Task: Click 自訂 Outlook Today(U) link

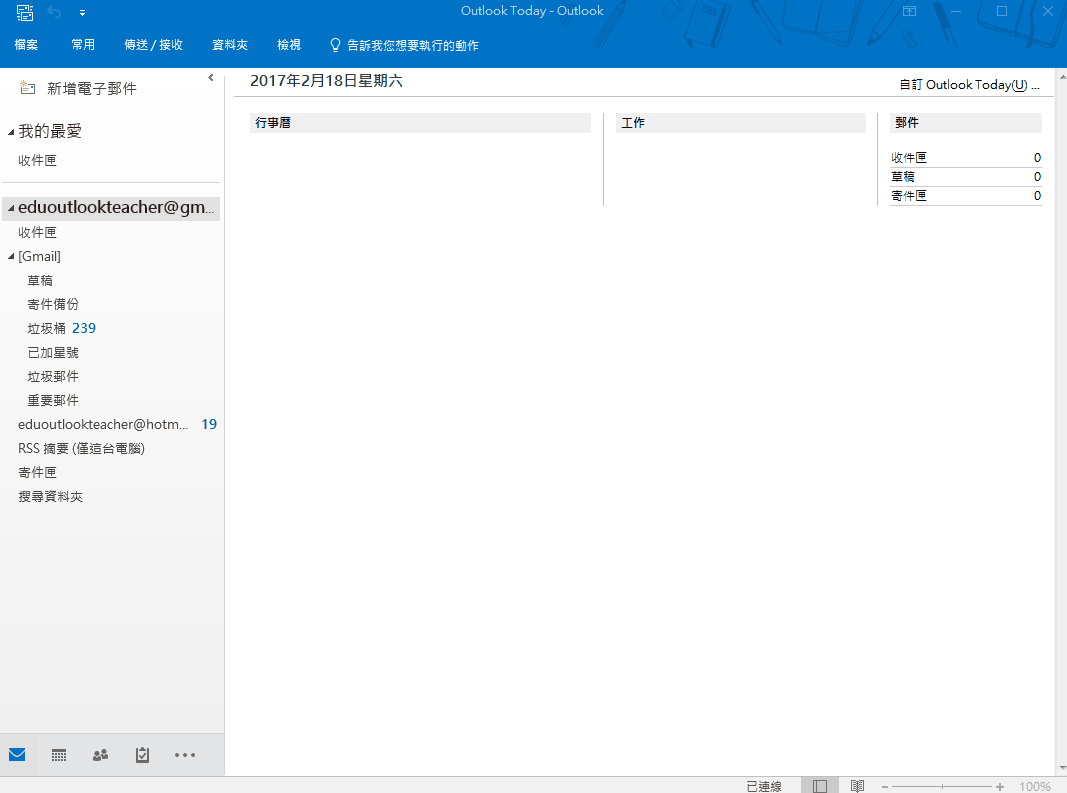Action: [970, 85]
